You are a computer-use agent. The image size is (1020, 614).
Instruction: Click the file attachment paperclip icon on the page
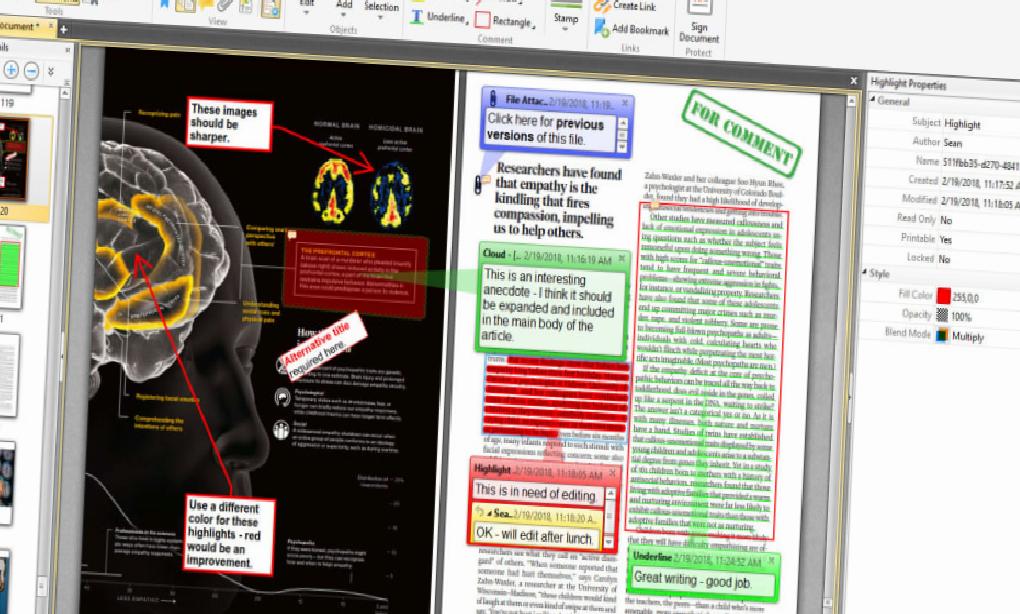pos(481,183)
